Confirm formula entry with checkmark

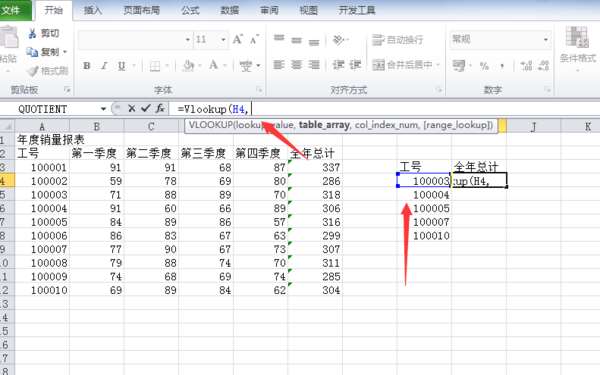[x=145, y=109]
